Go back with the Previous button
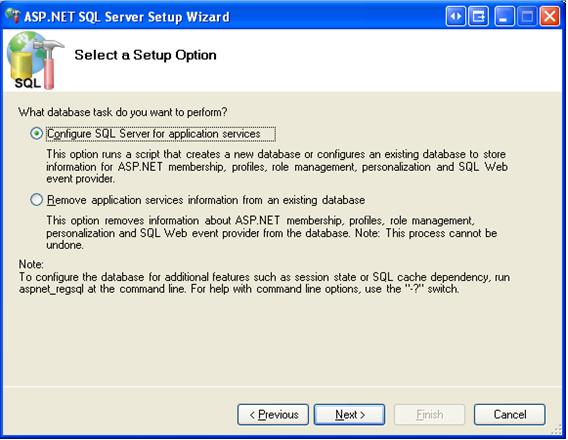Viewport: 568px width, 440px height. click(273, 415)
